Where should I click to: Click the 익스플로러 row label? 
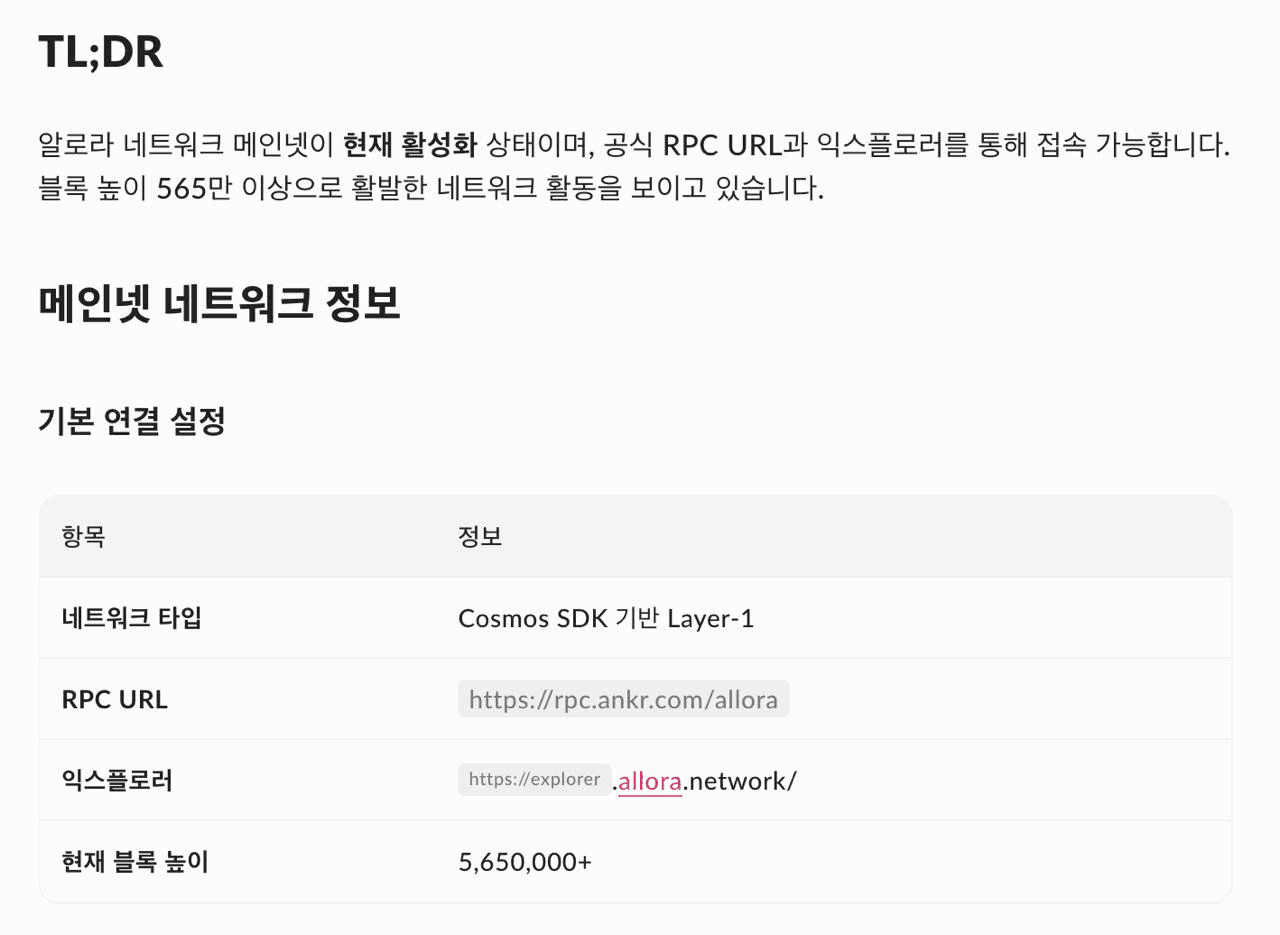[117, 780]
